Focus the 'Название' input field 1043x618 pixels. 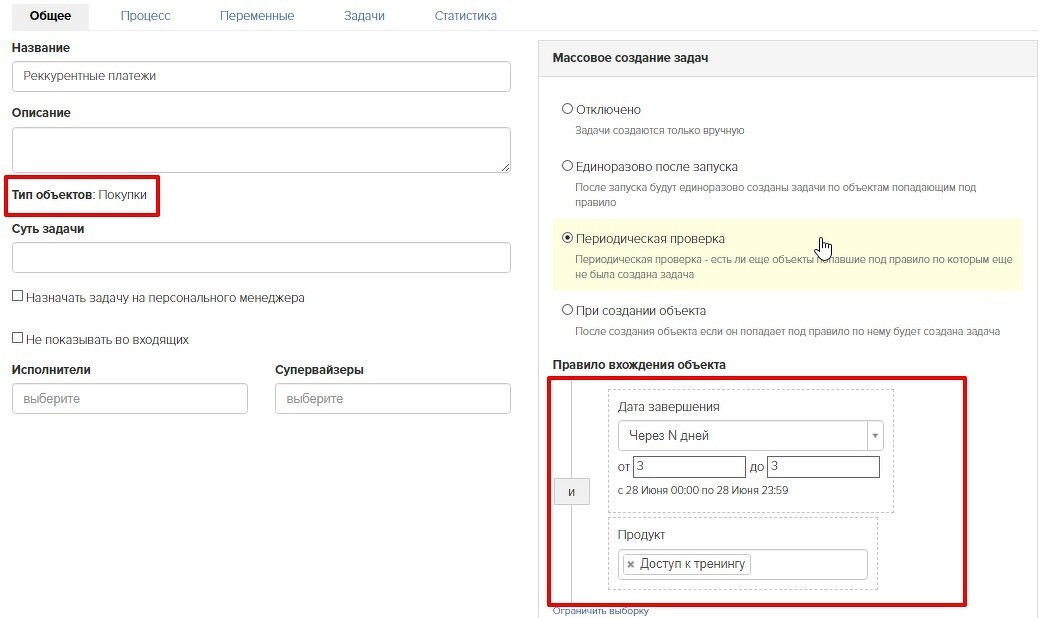[x=261, y=77]
